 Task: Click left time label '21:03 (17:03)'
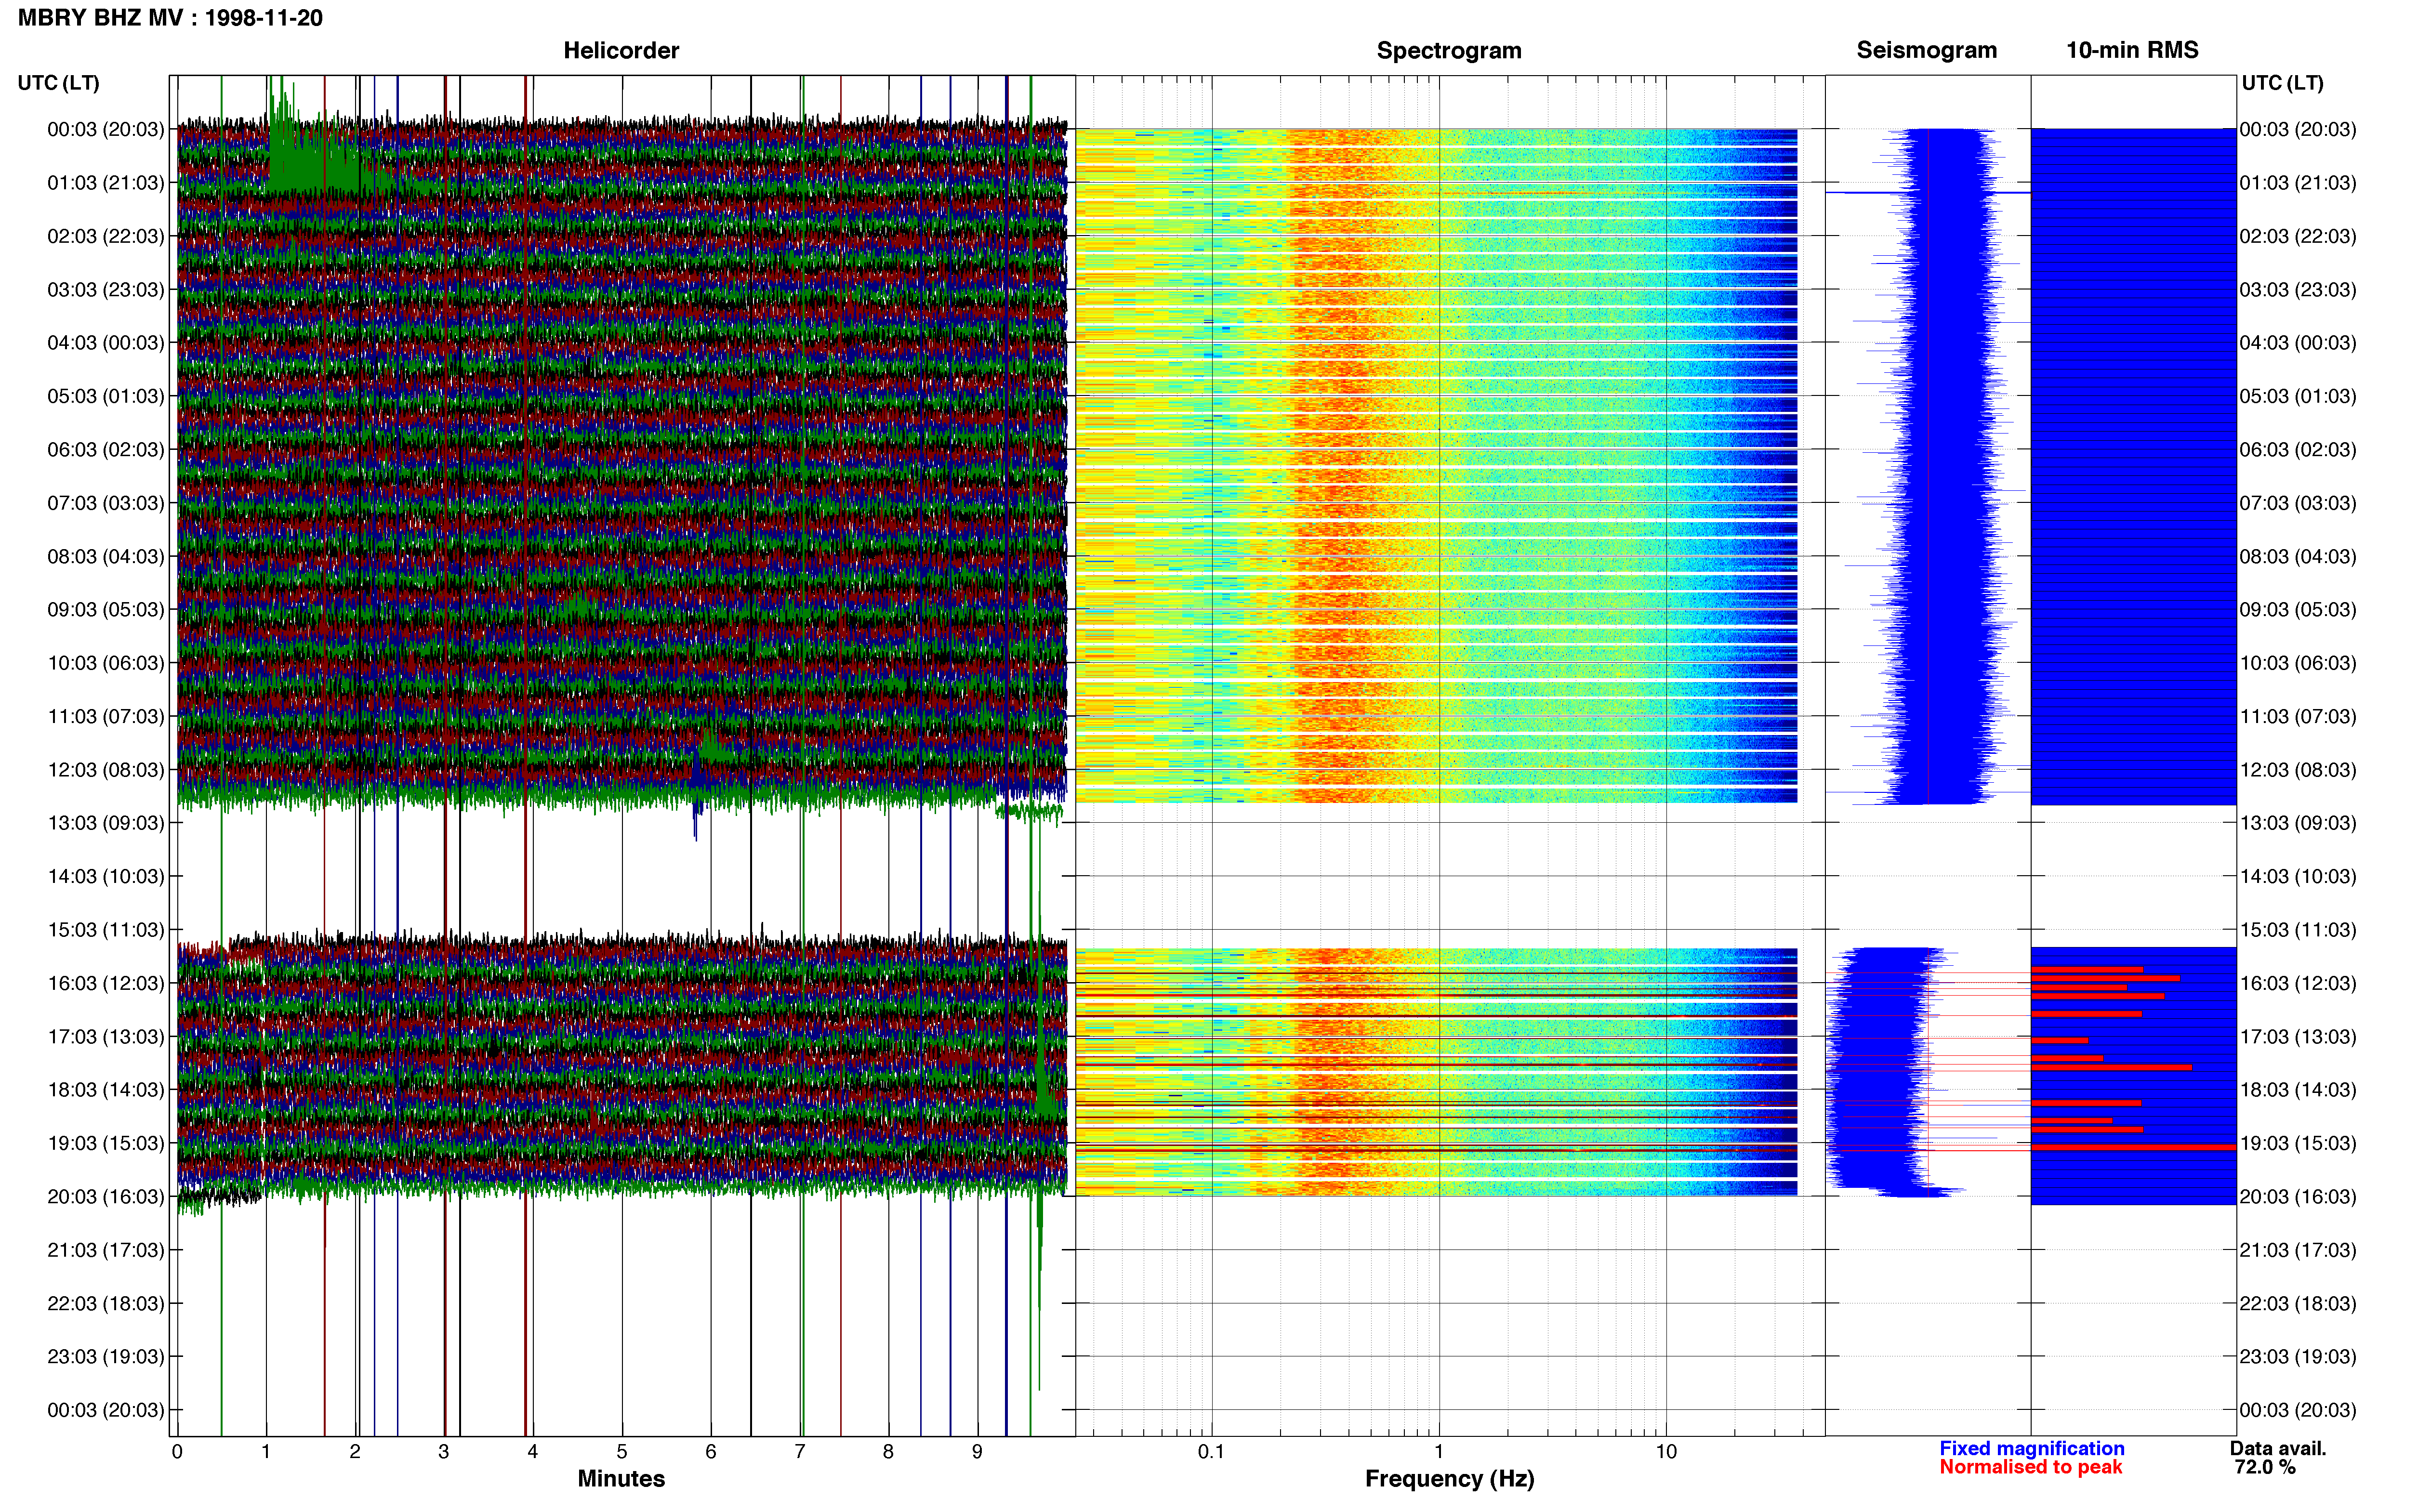tap(105, 1250)
